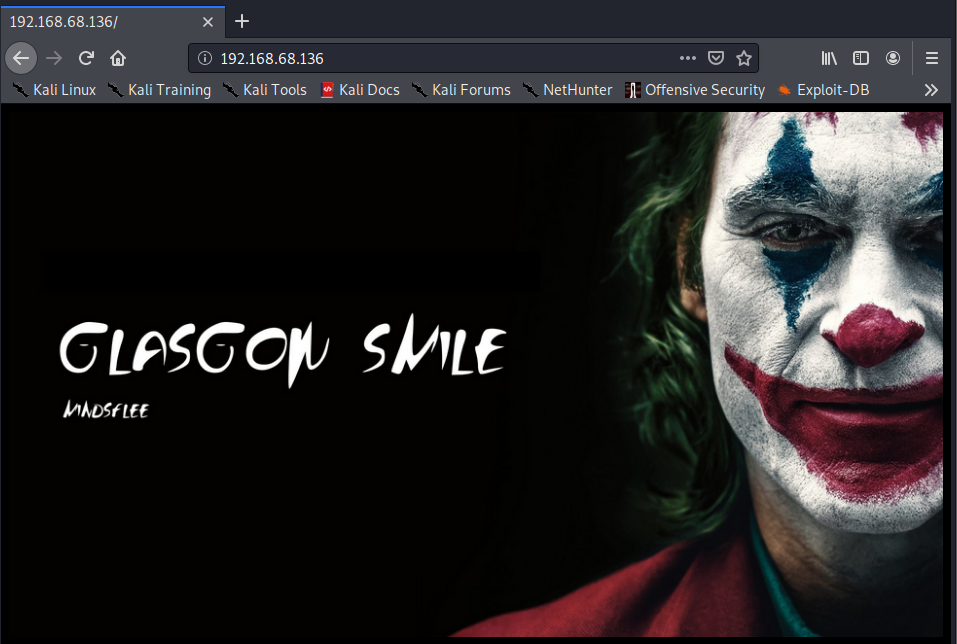This screenshot has width=957, height=644.
Task: Click the Mindsflee subtitle text
Action: [x=106, y=410]
